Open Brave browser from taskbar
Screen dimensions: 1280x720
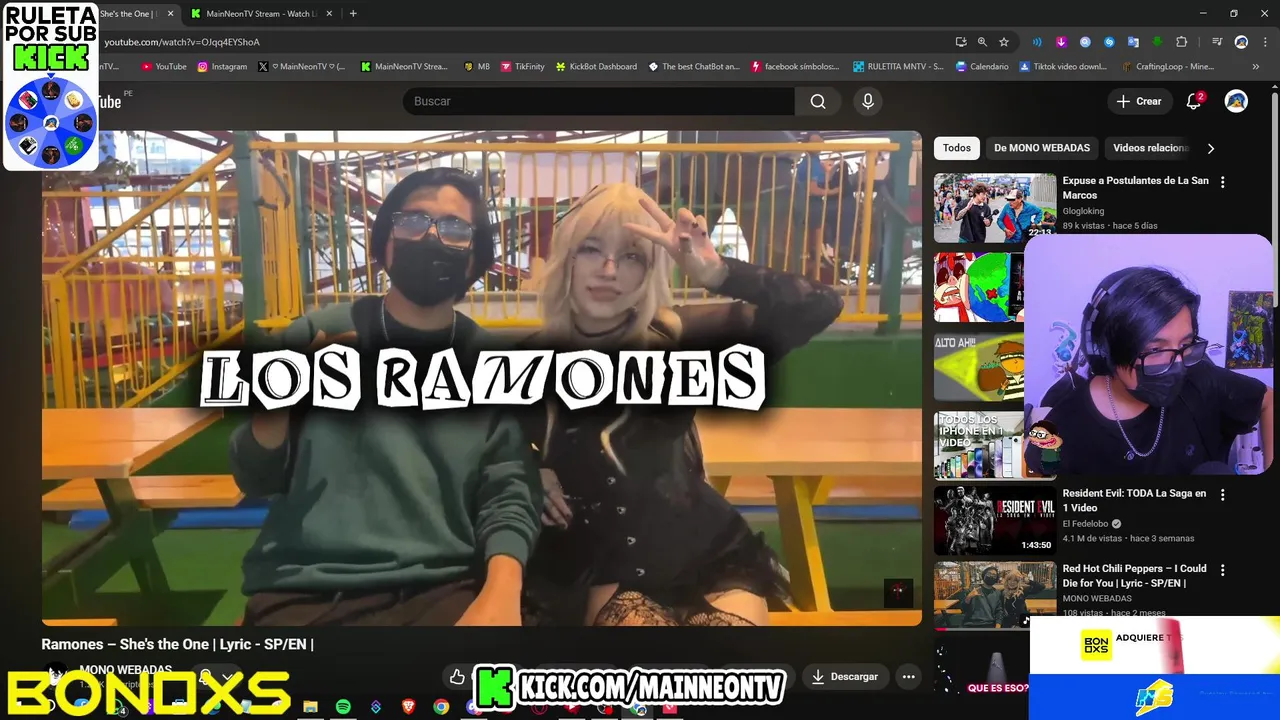pyautogui.click(x=408, y=707)
